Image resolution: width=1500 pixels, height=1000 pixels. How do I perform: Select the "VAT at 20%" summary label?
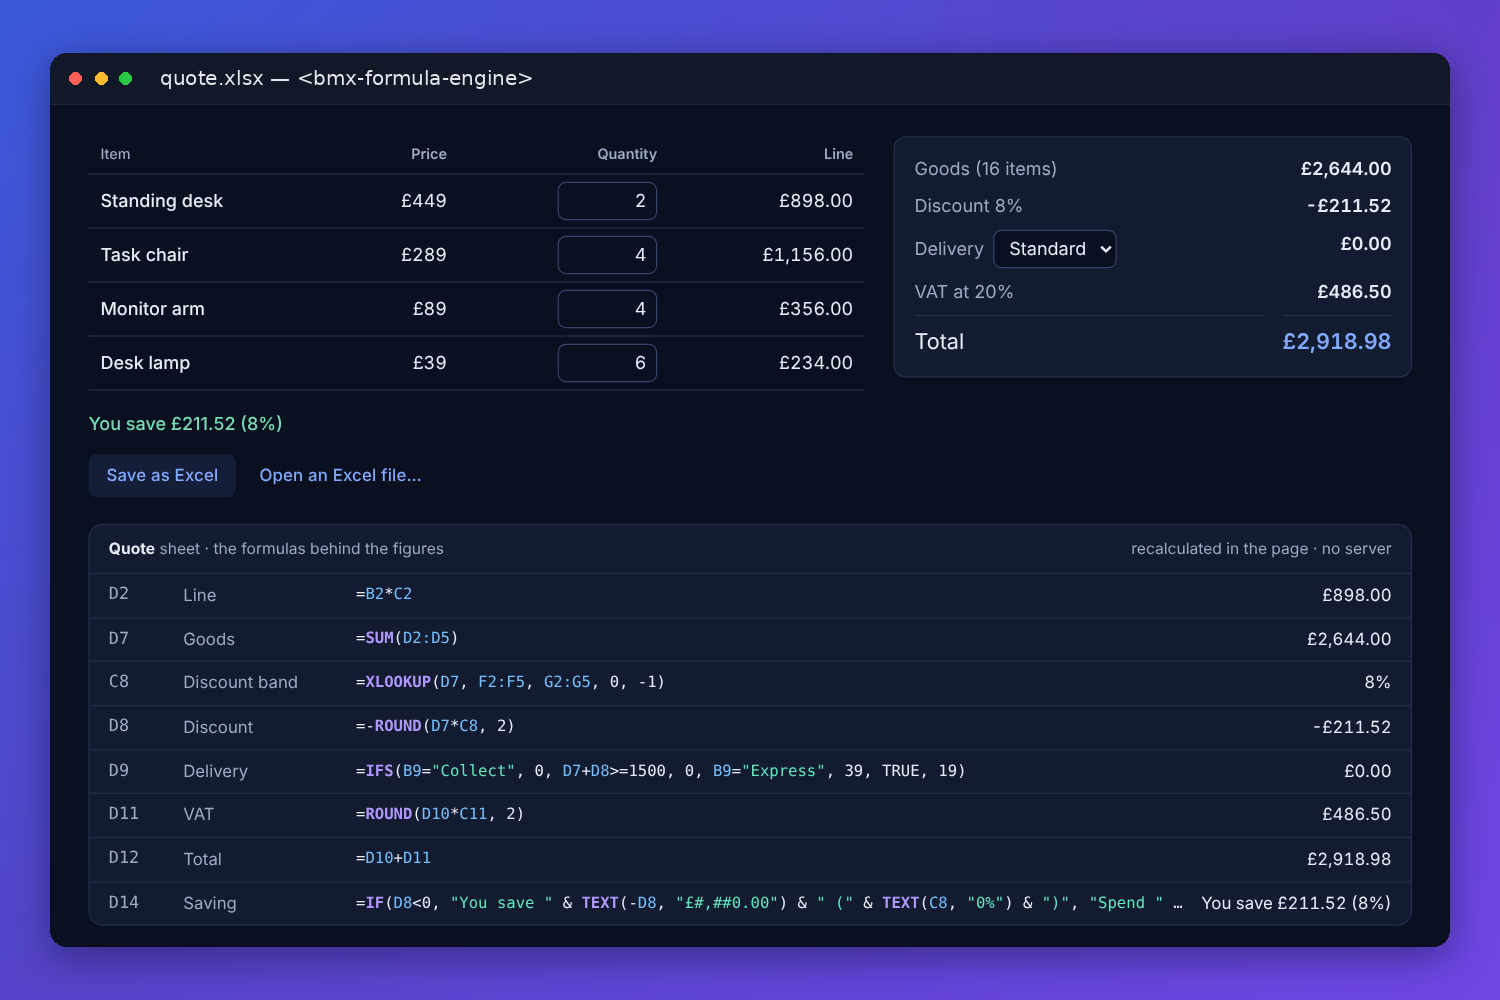coord(964,292)
